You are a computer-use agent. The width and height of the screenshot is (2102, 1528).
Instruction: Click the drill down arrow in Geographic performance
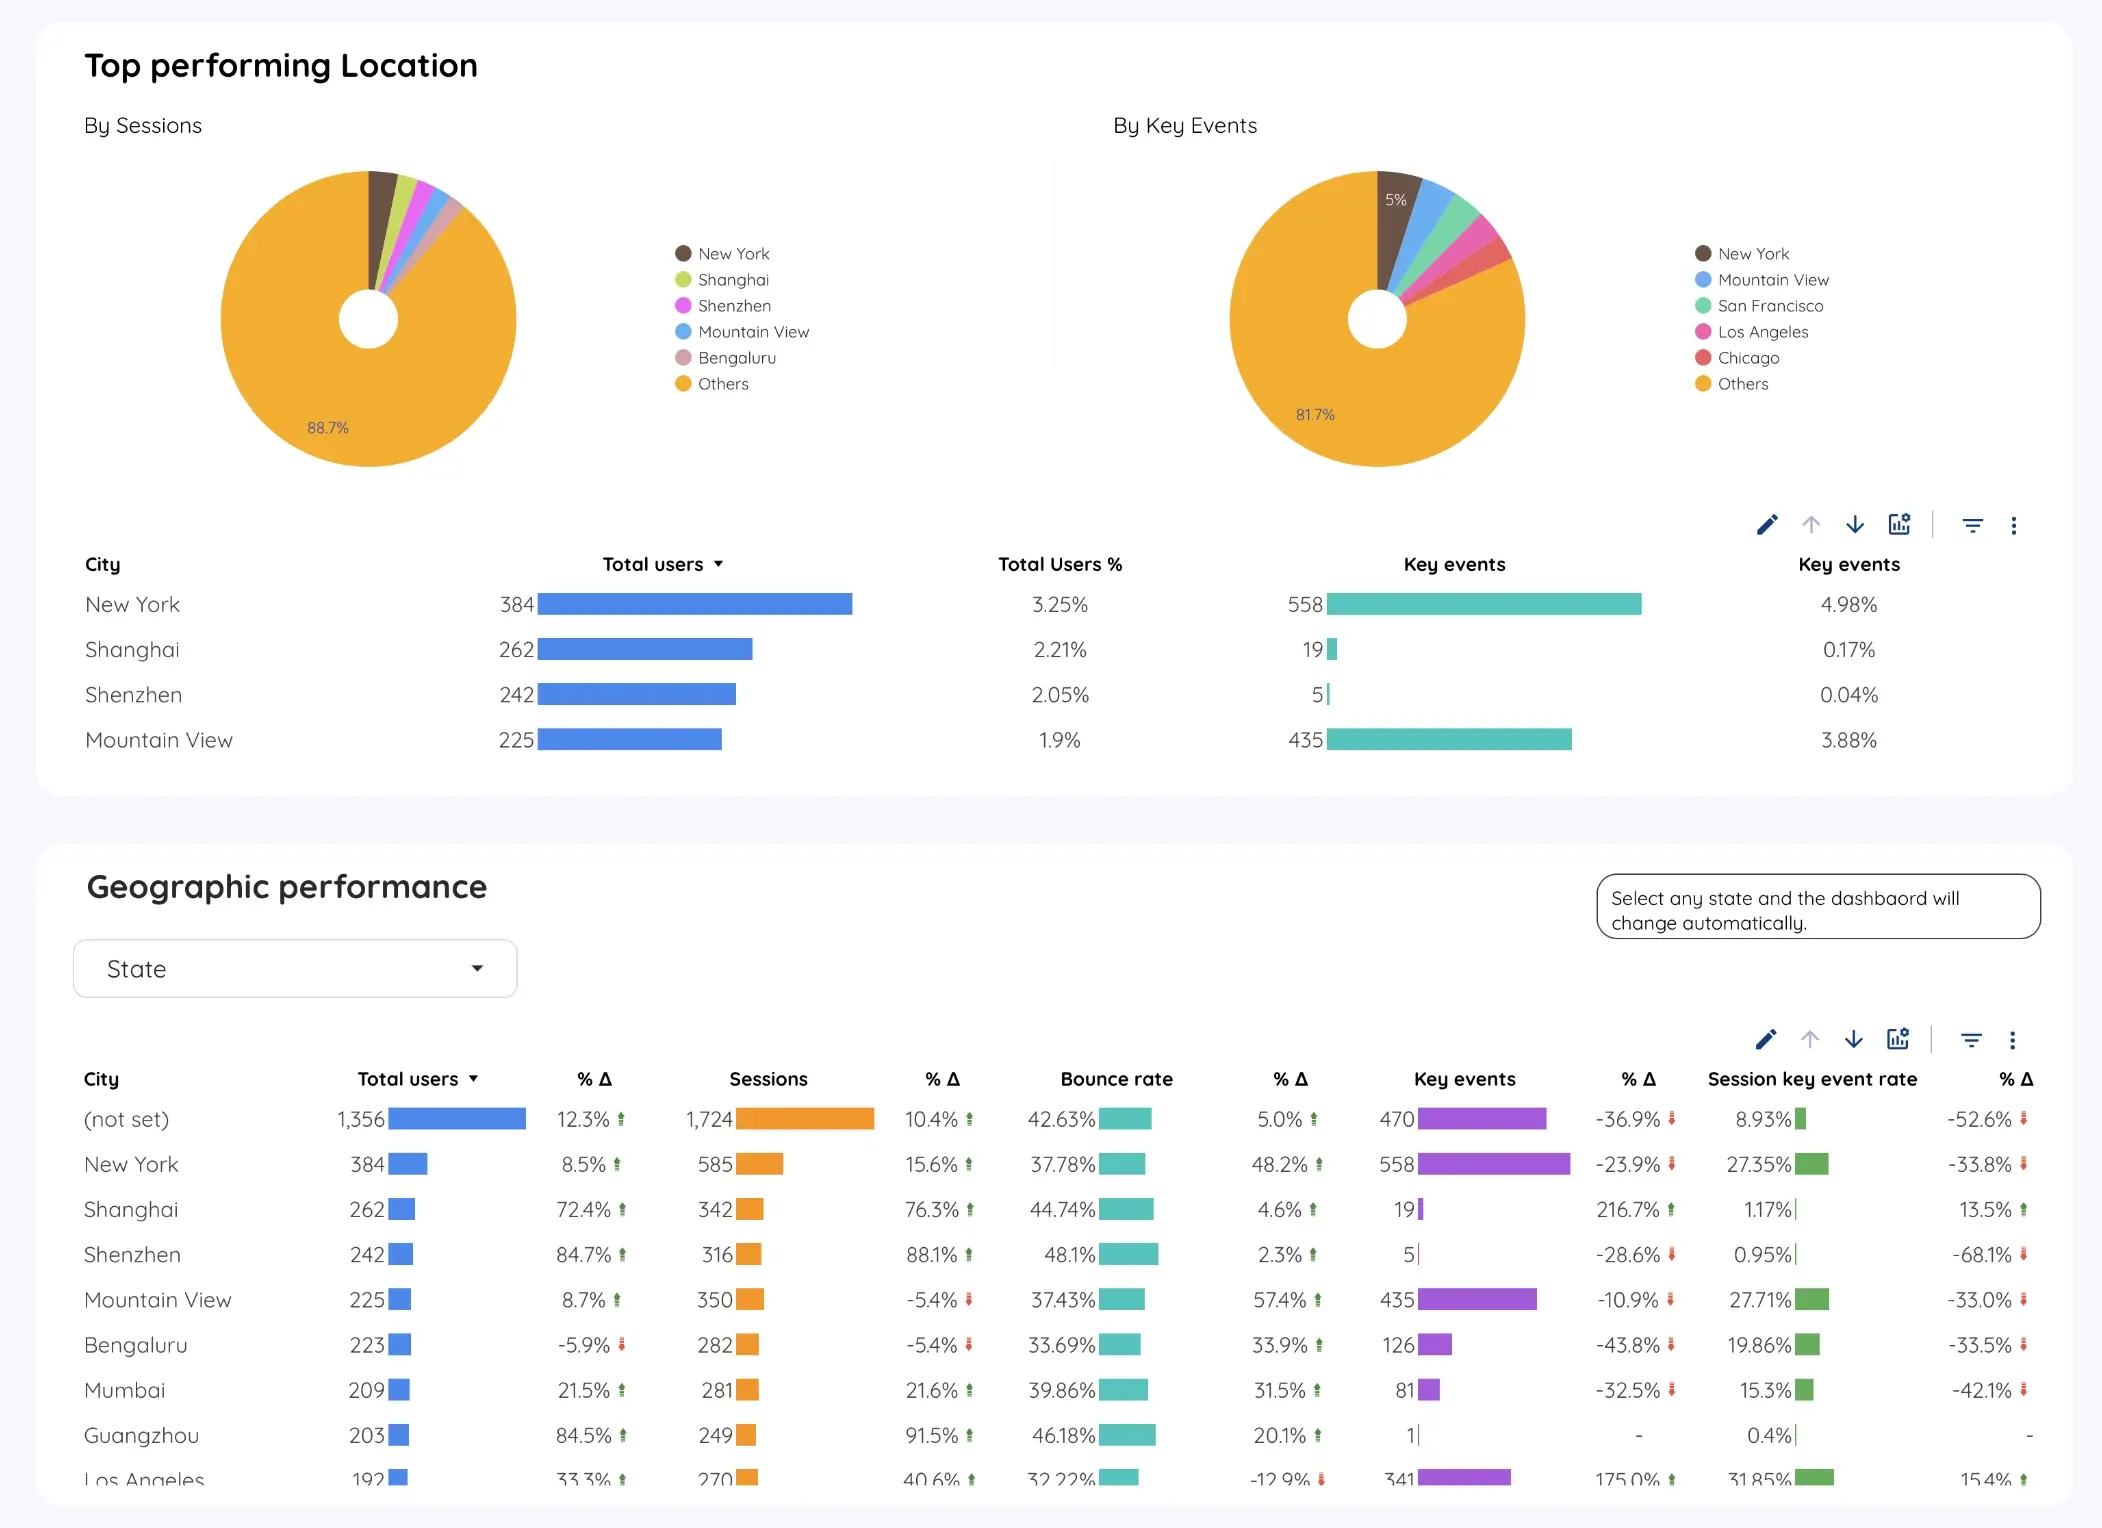[x=1854, y=1040]
